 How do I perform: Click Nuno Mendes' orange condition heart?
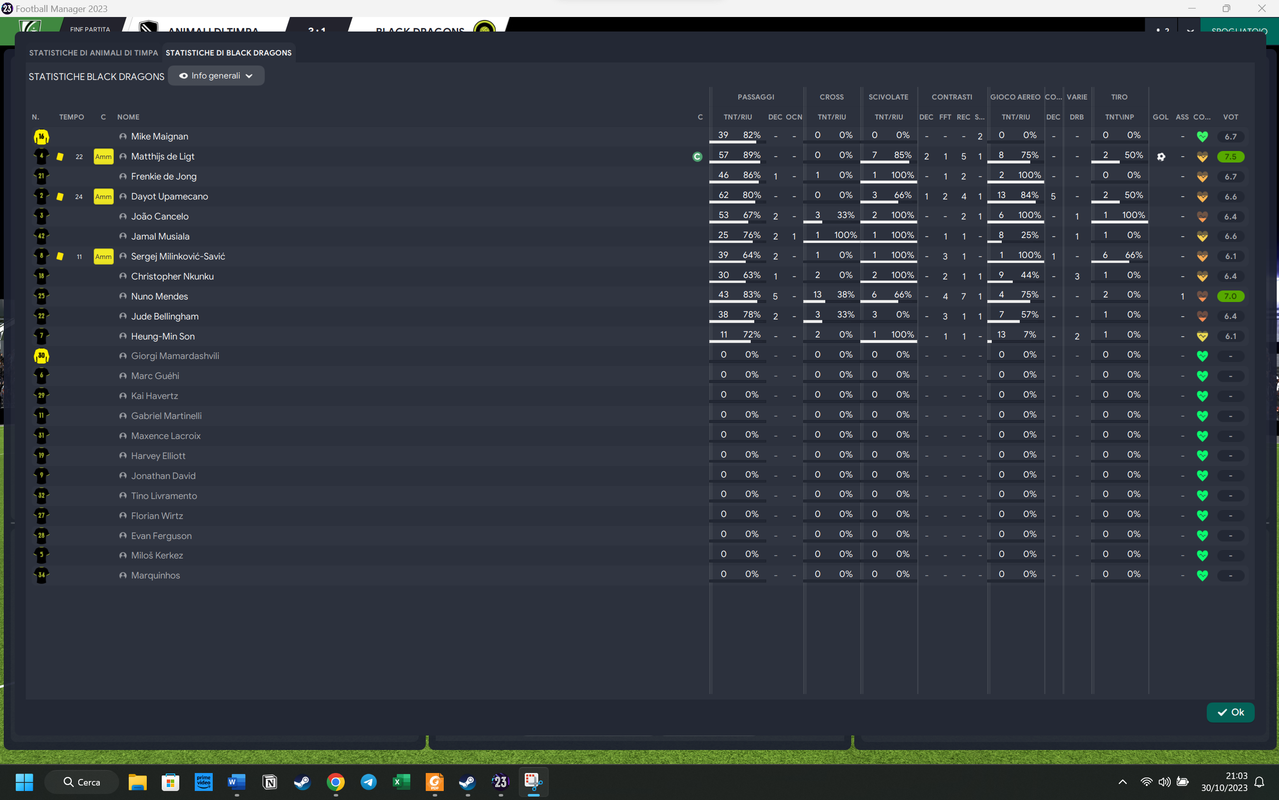tap(1202, 296)
